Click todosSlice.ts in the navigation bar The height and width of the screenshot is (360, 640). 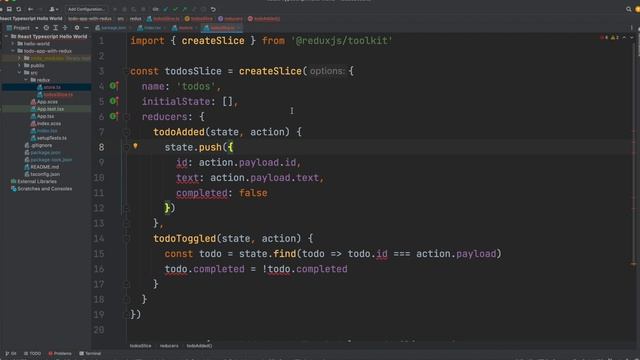pos(163,19)
